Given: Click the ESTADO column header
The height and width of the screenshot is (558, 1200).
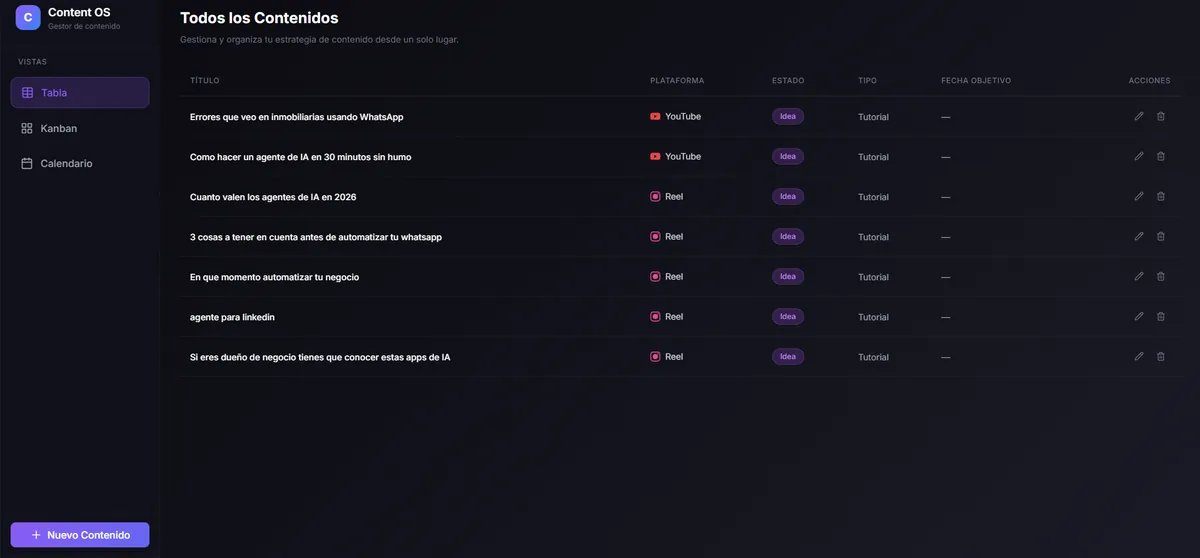Looking at the screenshot, I should pyautogui.click(x=788, y=80).
